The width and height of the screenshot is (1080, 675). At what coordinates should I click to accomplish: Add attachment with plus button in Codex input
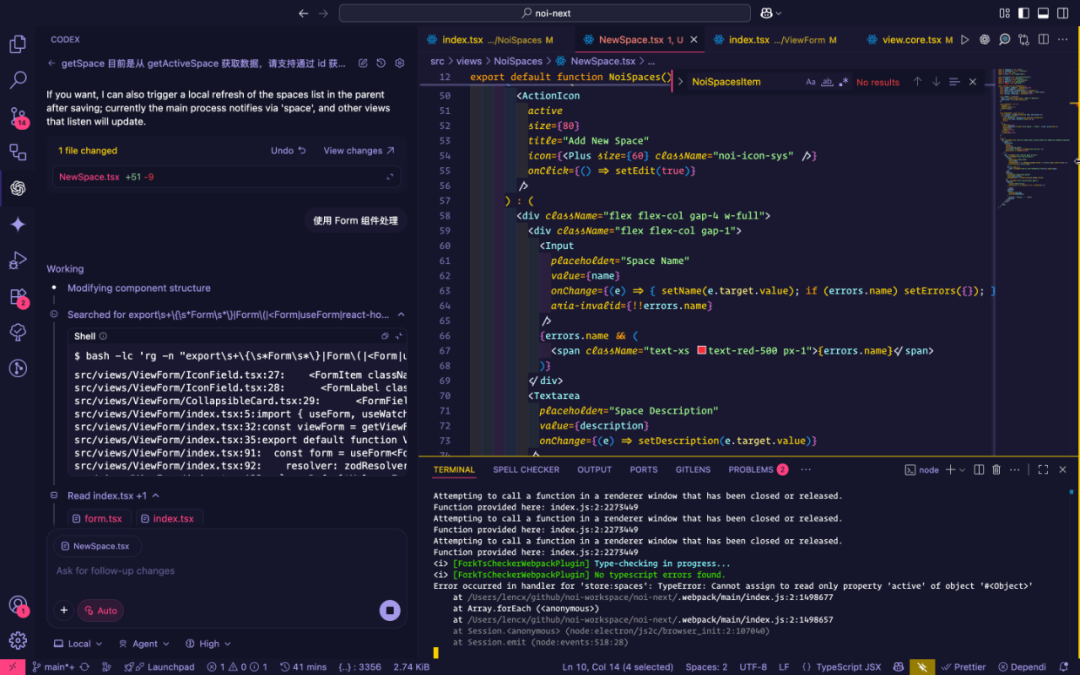pyautogui.click(x=64, y=610)
